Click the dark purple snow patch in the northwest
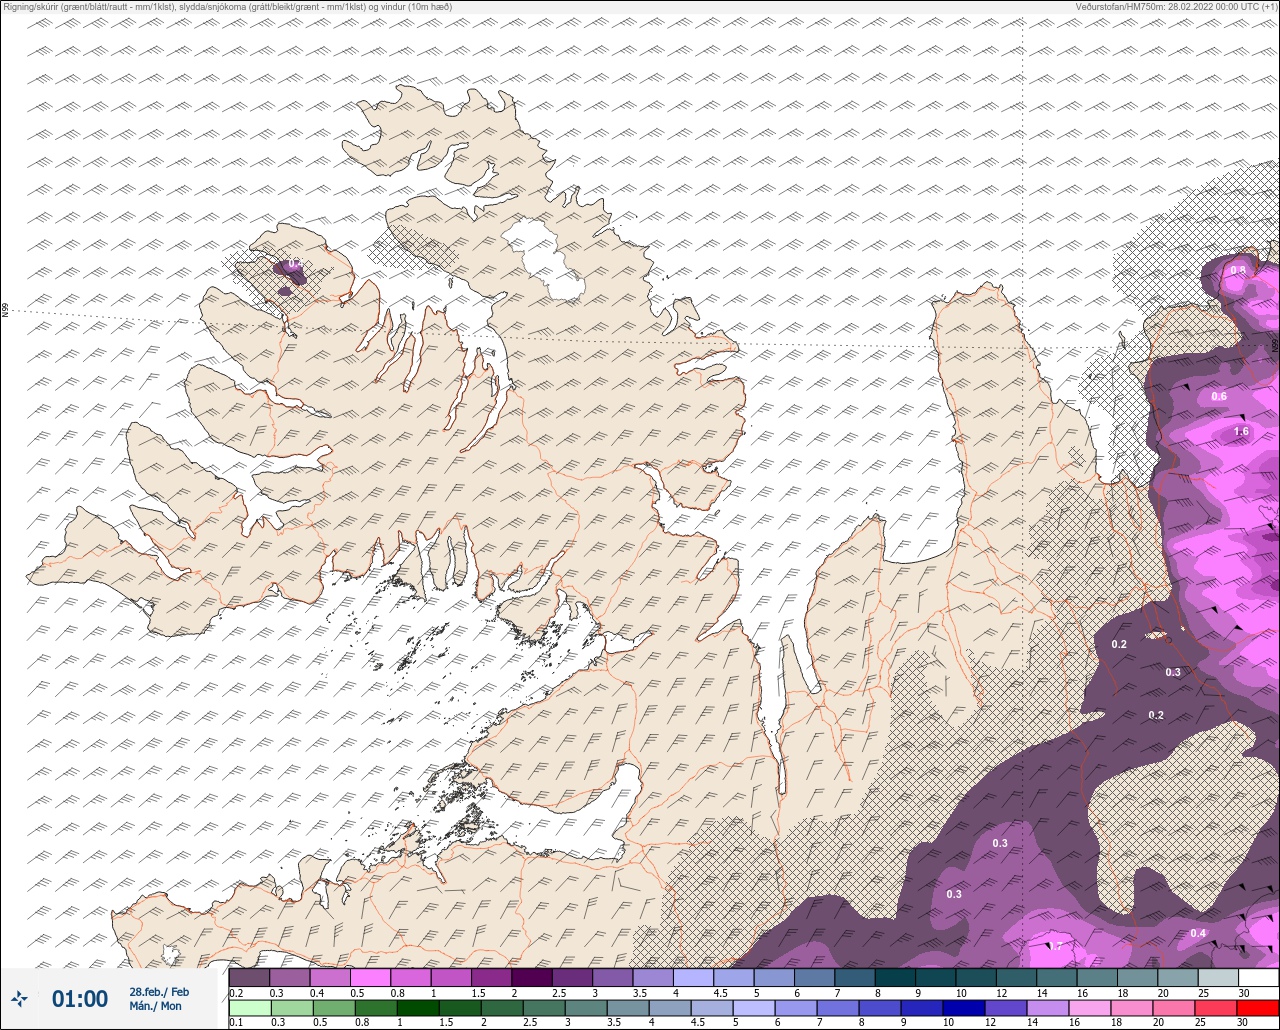This screenshot has width=1280, height=1030. 288,275
